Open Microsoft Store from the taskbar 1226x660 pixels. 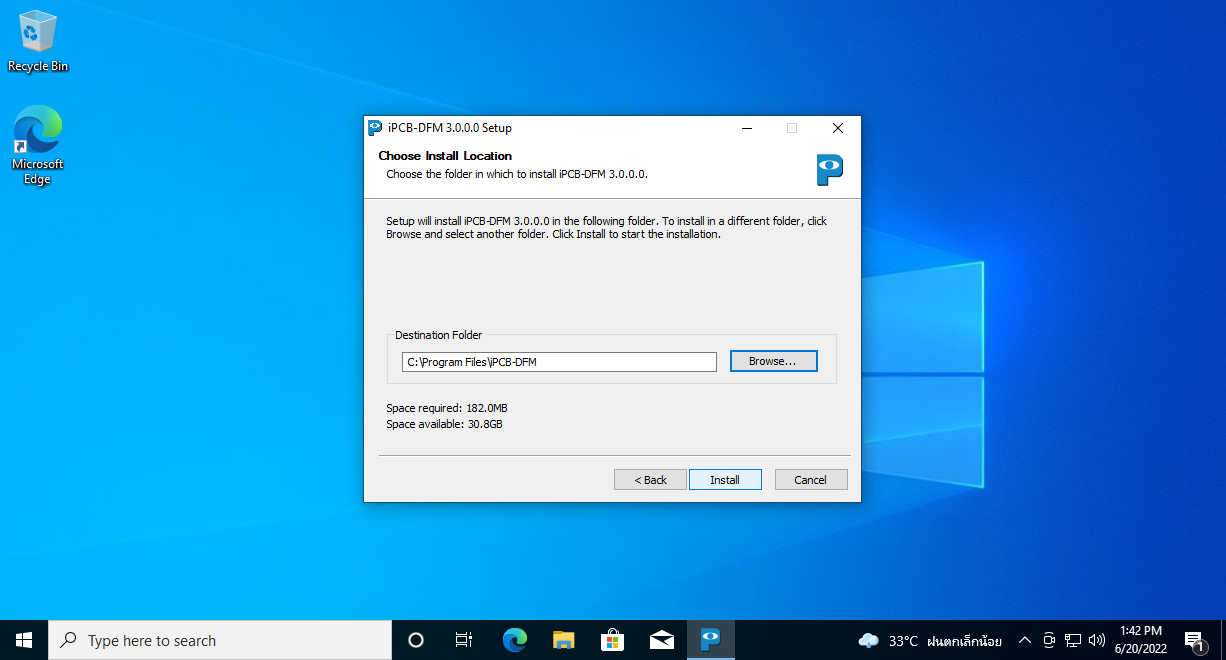[x=613, y=640]
